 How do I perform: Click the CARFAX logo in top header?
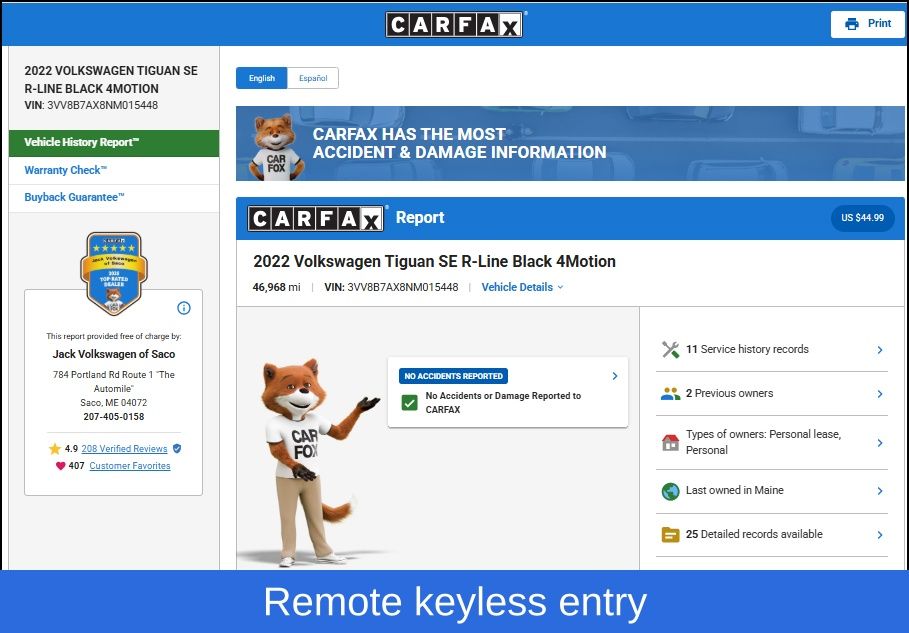455,24
